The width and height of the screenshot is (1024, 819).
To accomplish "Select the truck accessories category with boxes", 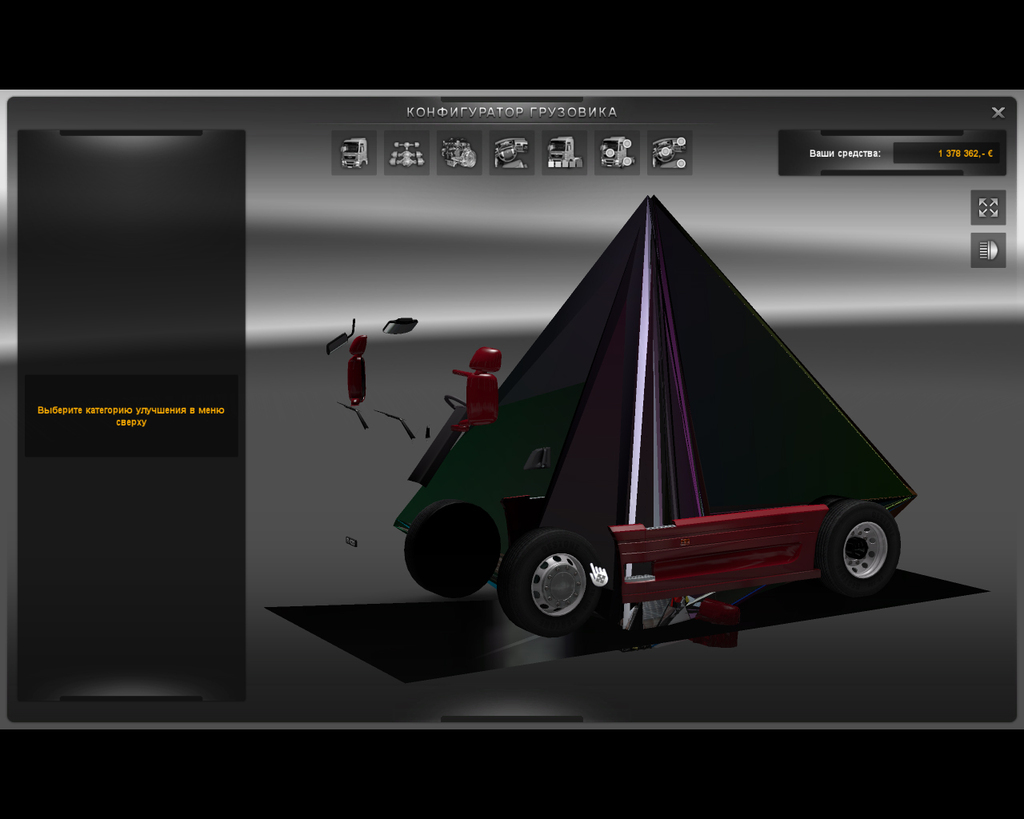I will 564,151.
